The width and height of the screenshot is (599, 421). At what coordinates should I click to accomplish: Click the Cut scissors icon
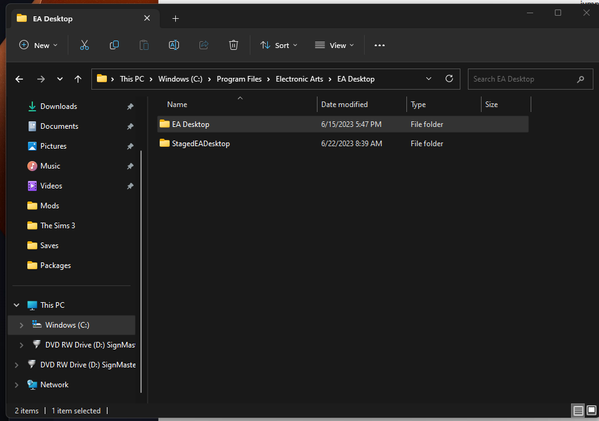tap(84, 45)
